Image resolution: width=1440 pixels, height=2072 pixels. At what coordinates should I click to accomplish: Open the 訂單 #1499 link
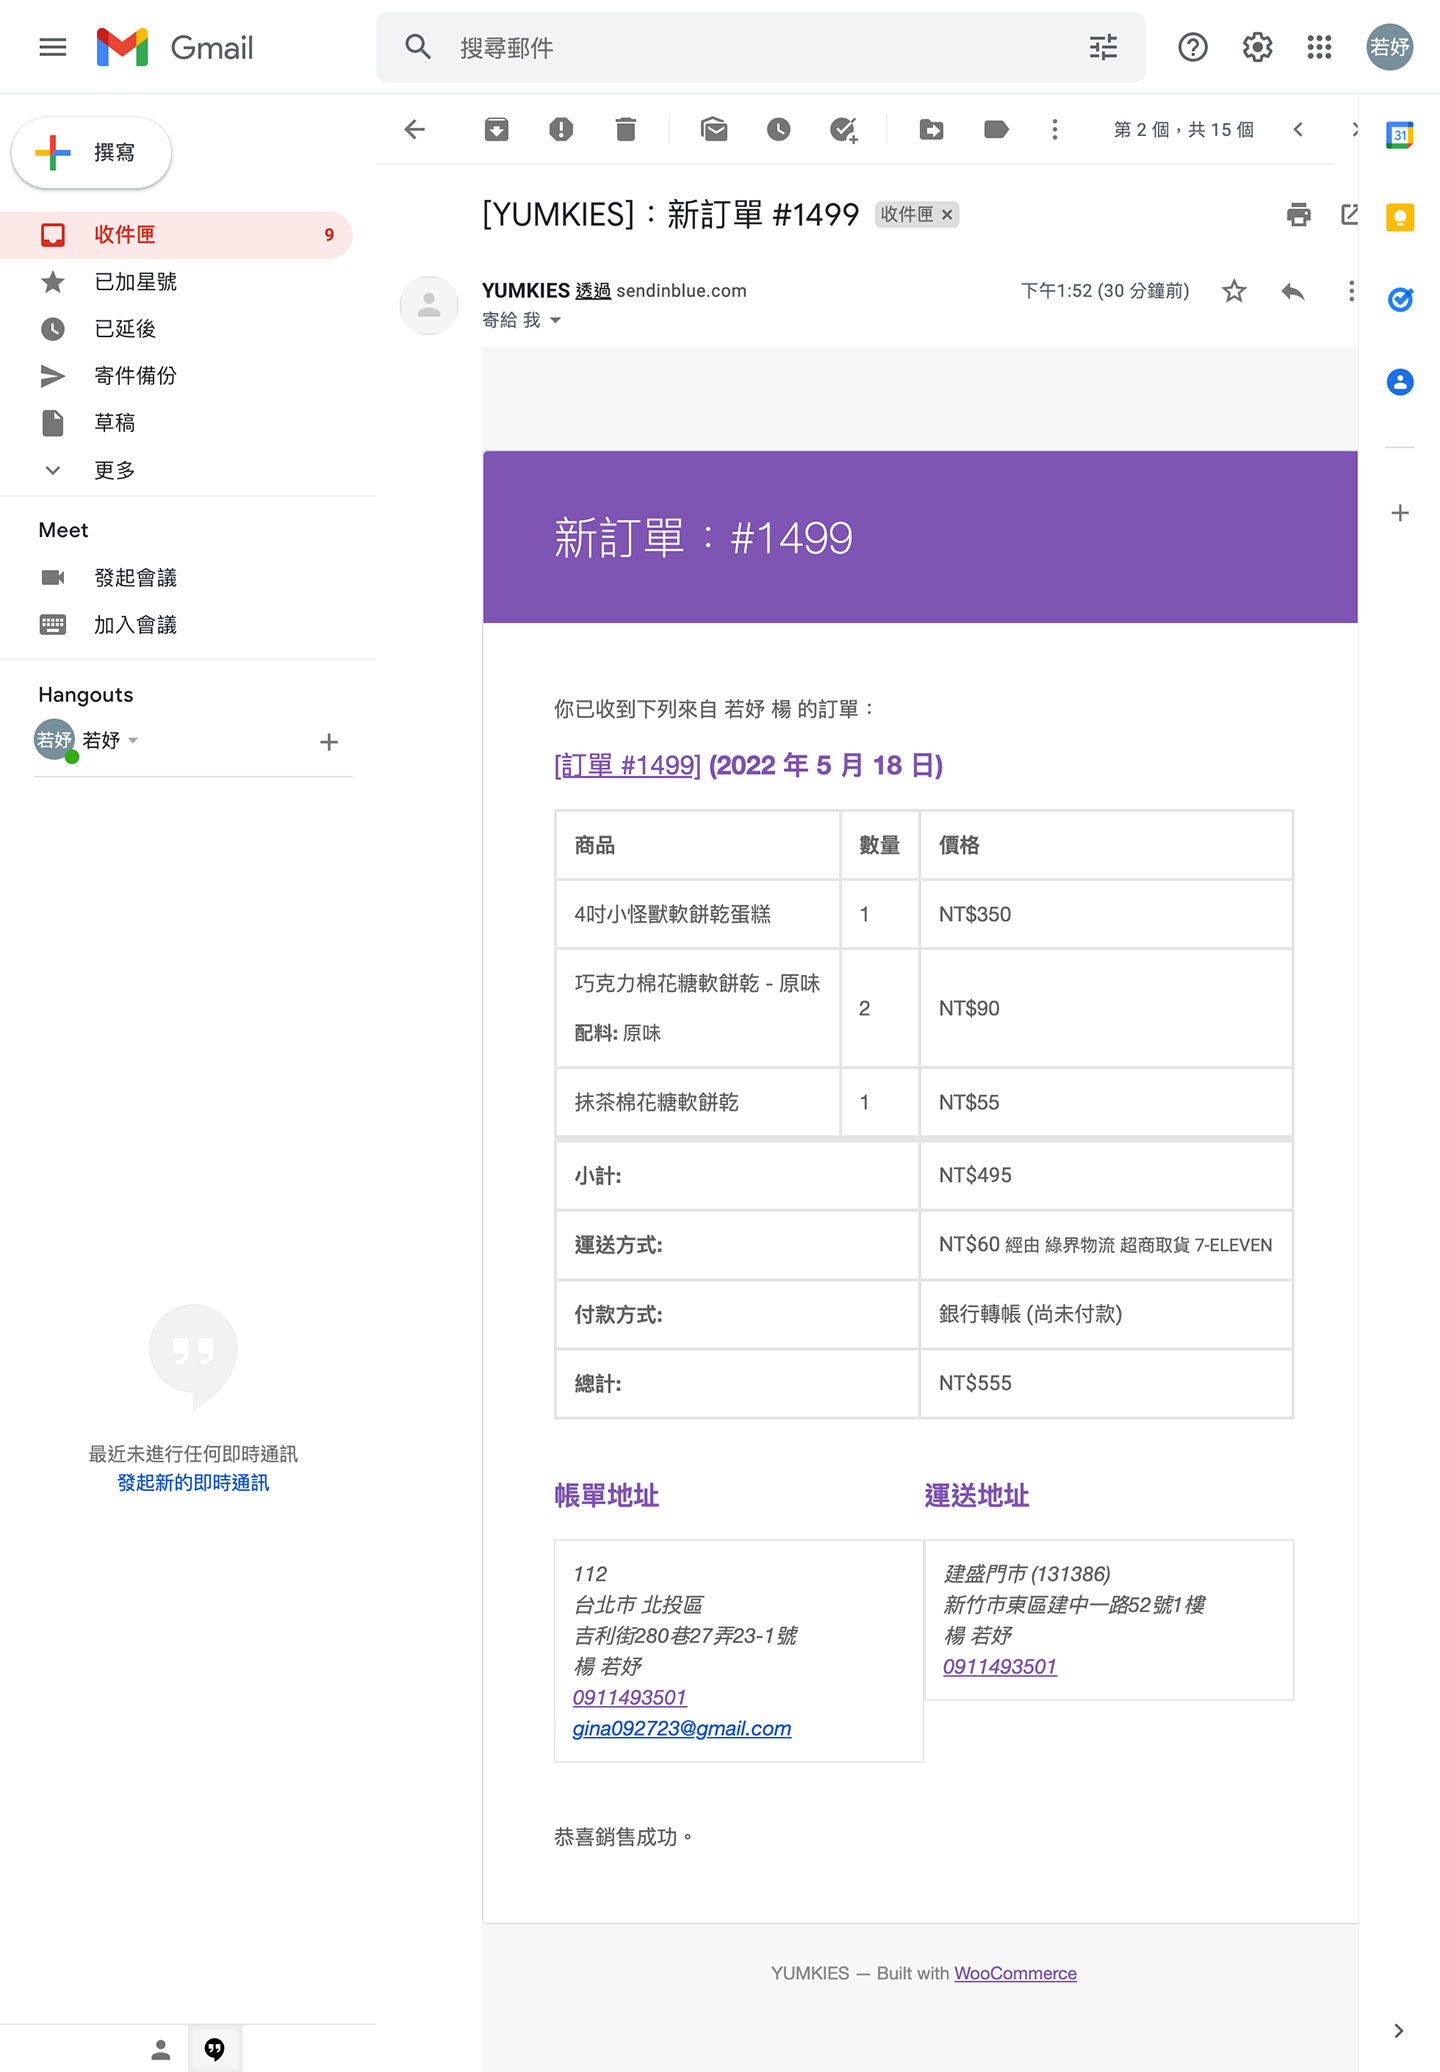tap(627, 766)
